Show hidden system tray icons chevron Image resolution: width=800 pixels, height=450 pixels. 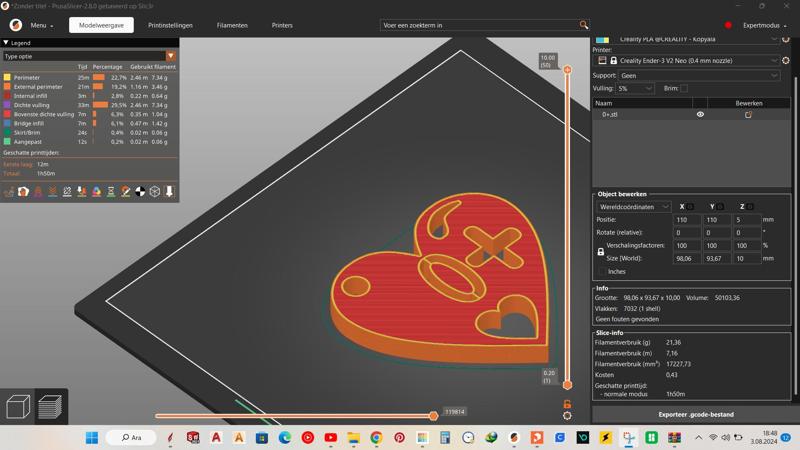pos(698,438)
